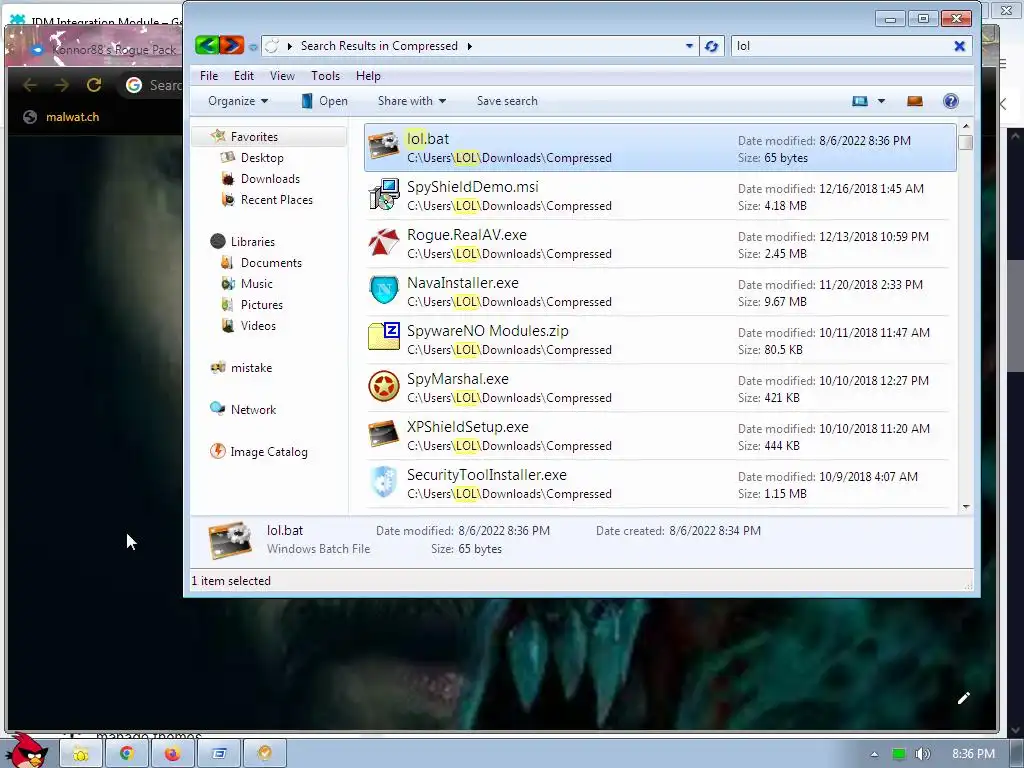Screen dimensions: 1024x768
Task: Open the Edit menu
Action: point(244,76)
